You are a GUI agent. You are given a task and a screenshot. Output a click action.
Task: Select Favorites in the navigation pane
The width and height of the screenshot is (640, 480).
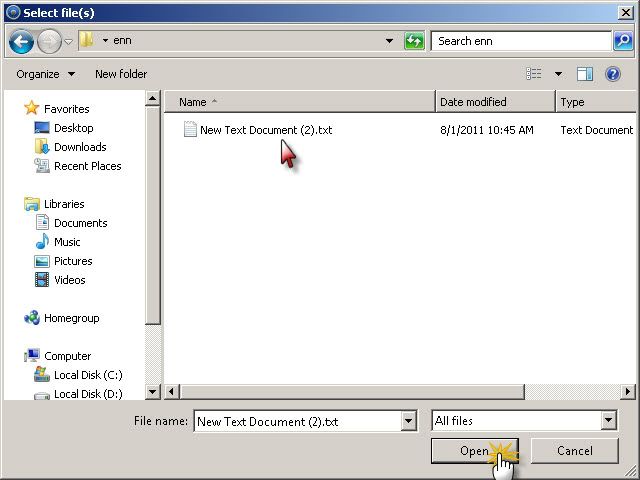pos(67,109)
